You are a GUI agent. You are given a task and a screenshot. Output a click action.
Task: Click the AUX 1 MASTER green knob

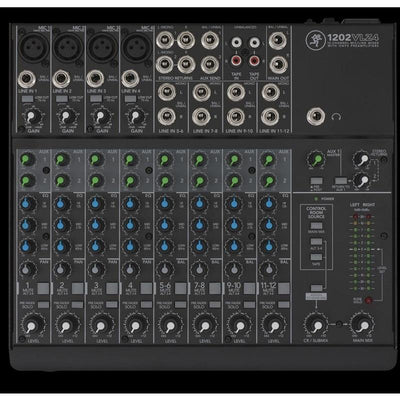click(316, 159)
